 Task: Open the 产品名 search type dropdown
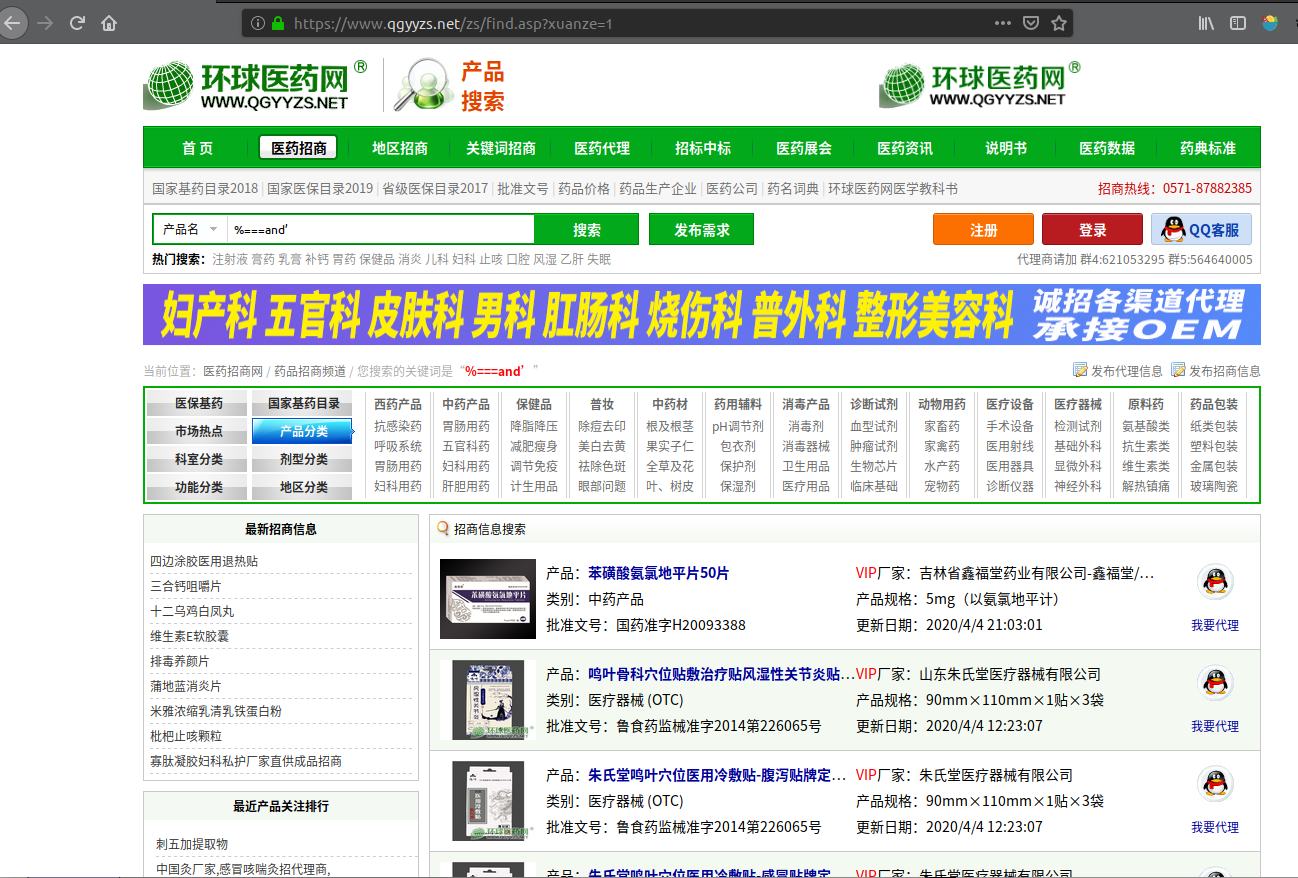tap(190, 229)
